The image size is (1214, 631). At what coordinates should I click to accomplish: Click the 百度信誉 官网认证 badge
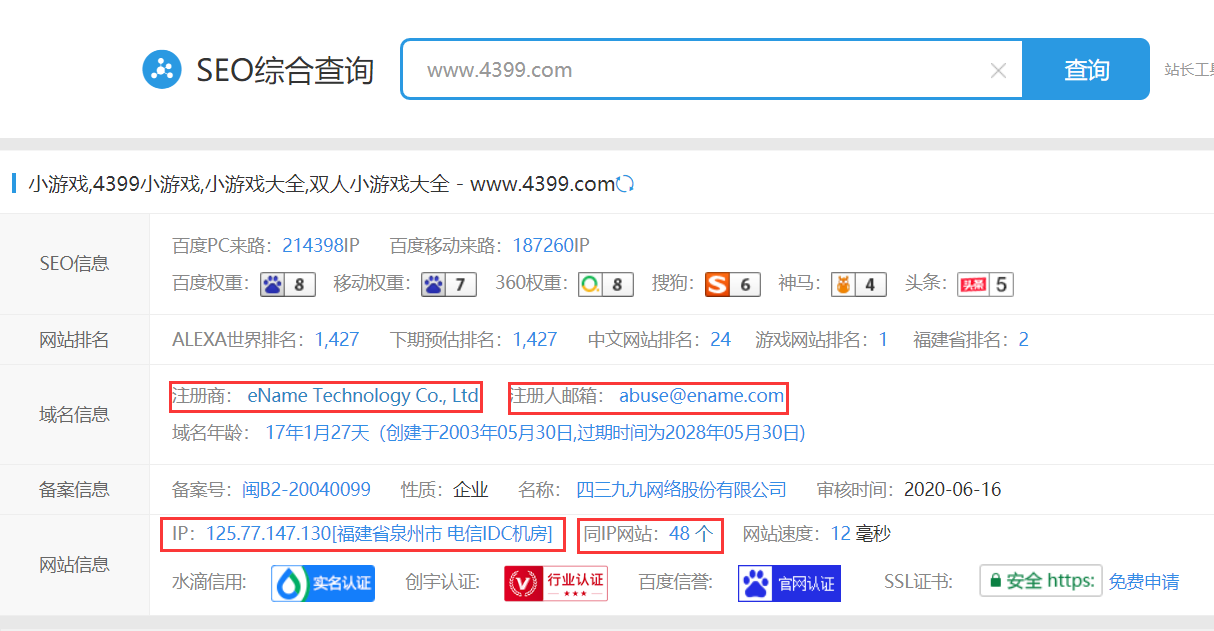[789, 582]
